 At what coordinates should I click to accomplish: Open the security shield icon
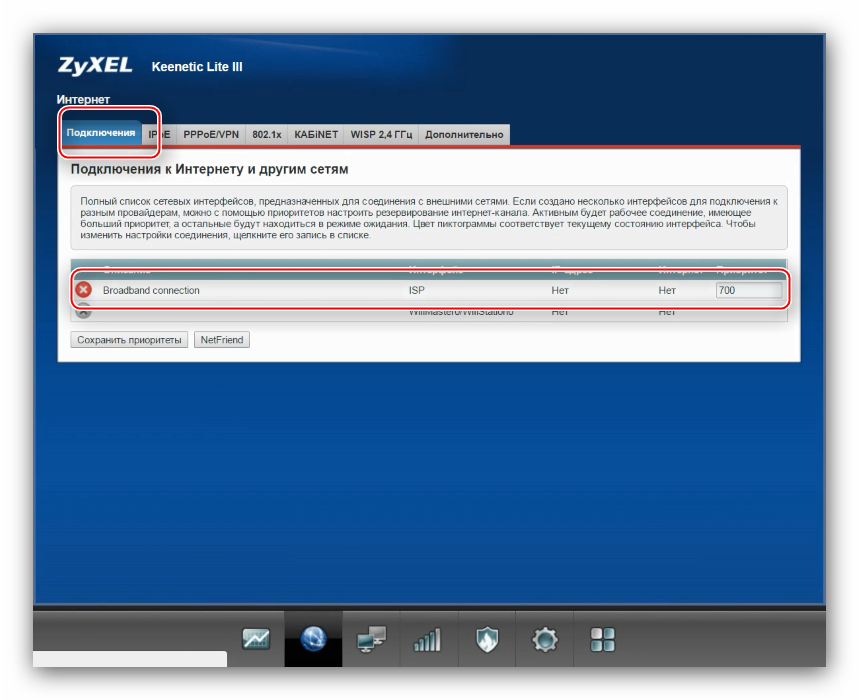(x=486, y=639)
